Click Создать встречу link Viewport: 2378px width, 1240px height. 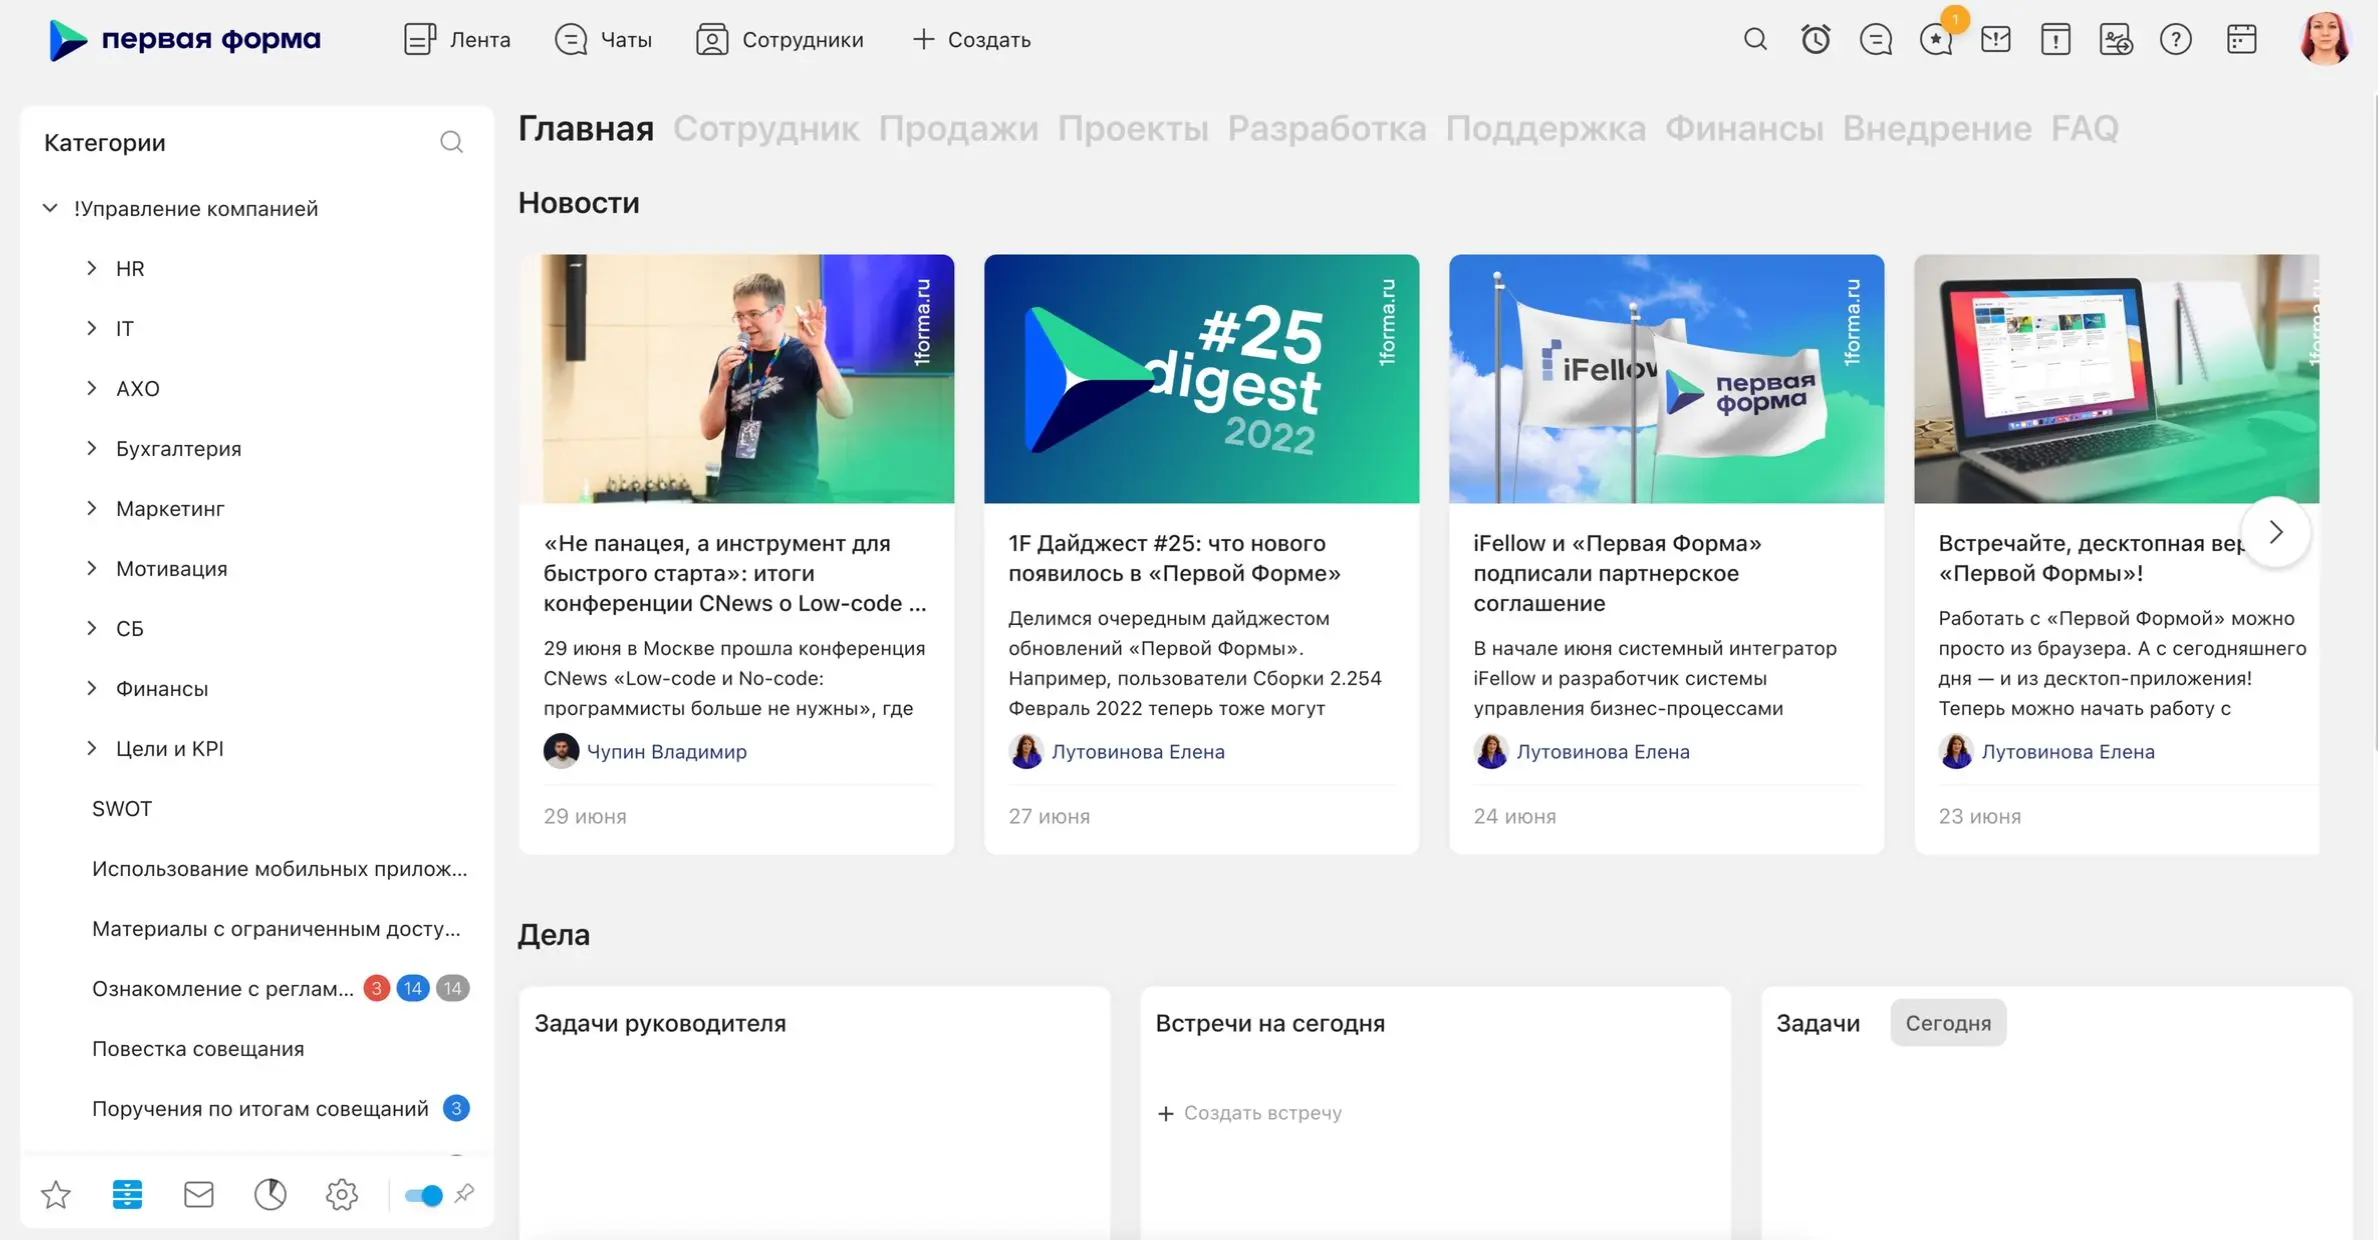(x=1249, y=1113)
